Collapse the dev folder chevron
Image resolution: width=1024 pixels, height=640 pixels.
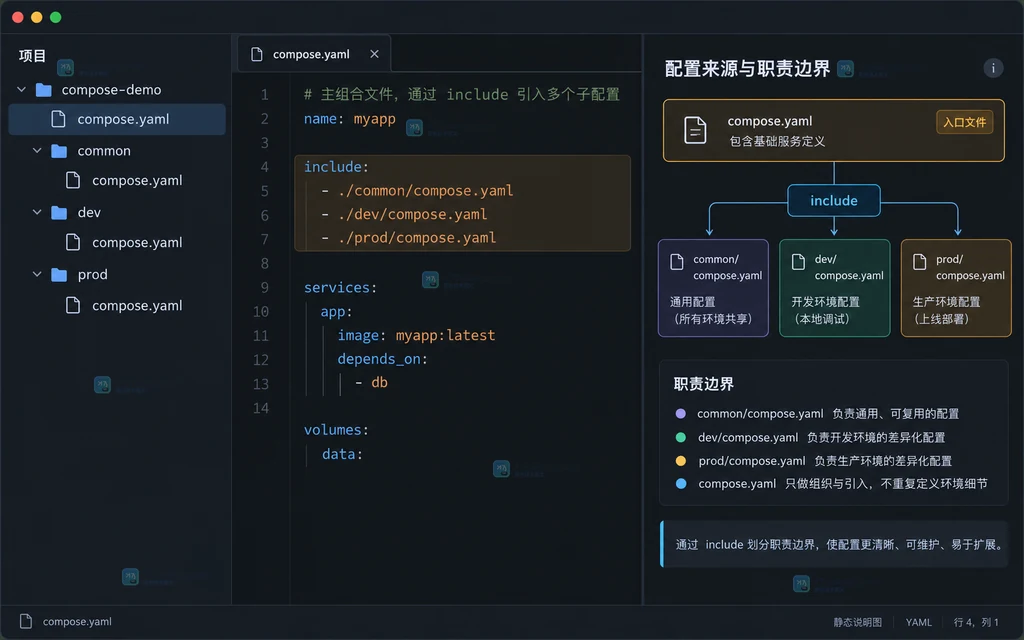(37, 212)
